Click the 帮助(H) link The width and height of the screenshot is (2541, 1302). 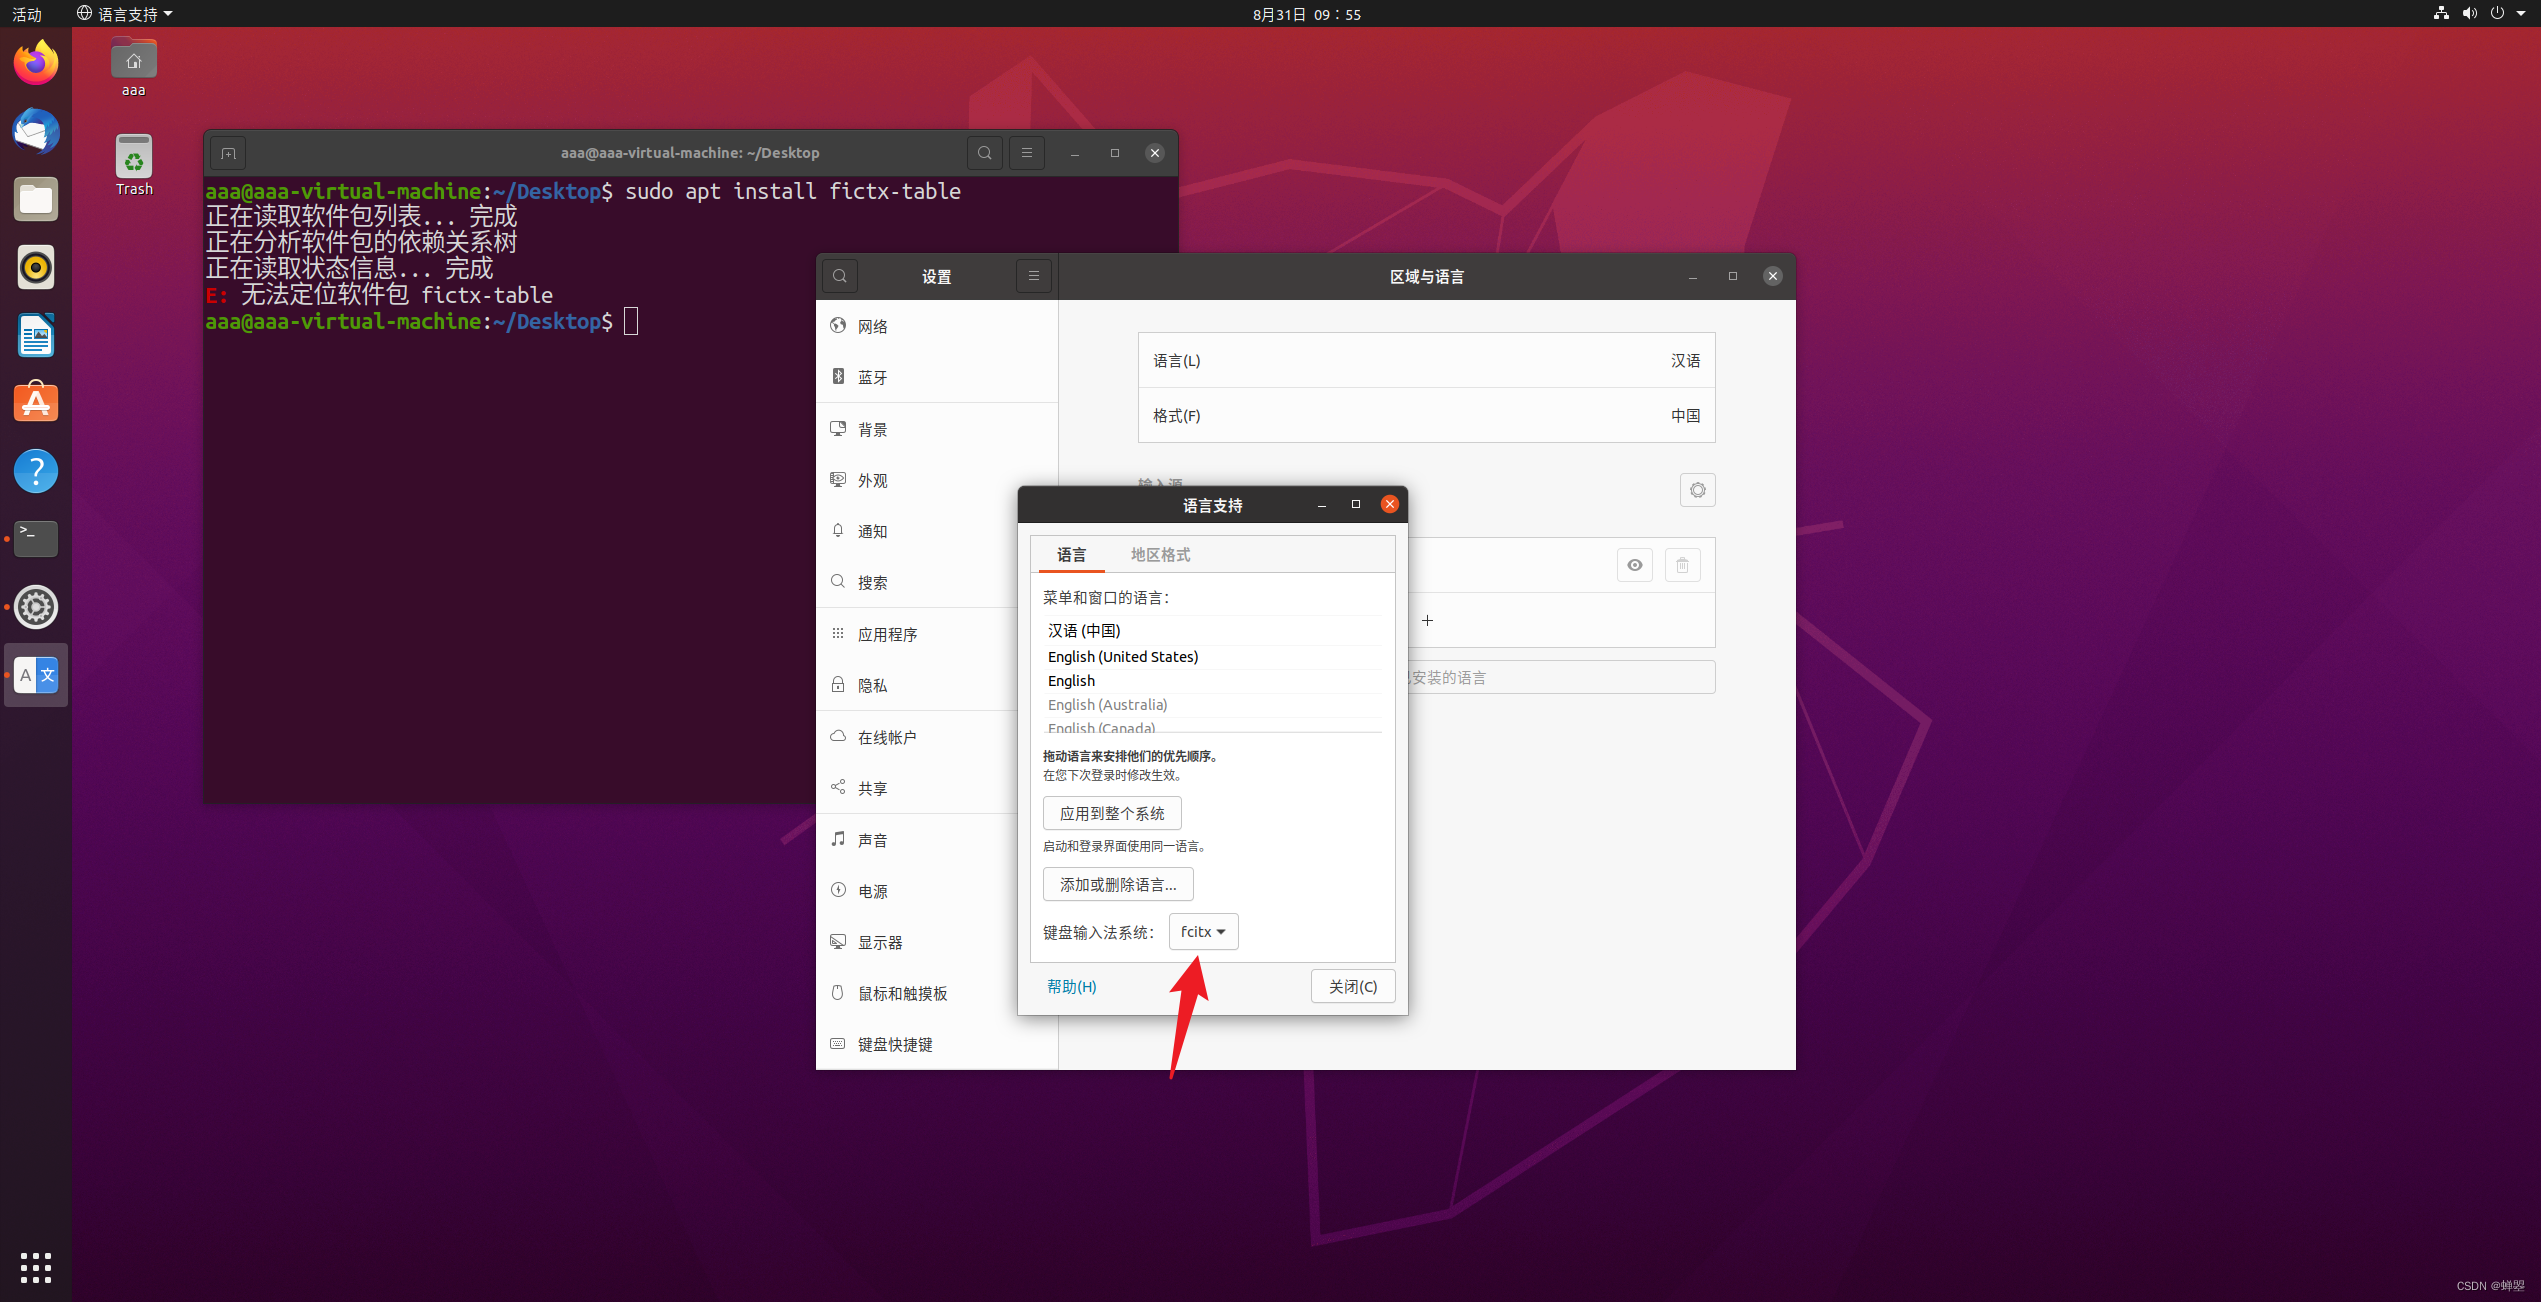tap(1071, 986)
